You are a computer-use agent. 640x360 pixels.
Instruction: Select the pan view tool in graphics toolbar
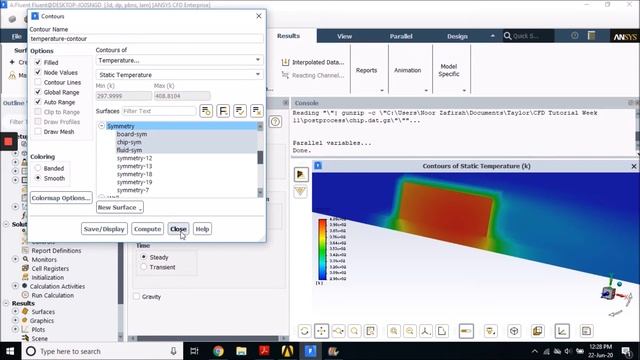(x=322, y=331)
